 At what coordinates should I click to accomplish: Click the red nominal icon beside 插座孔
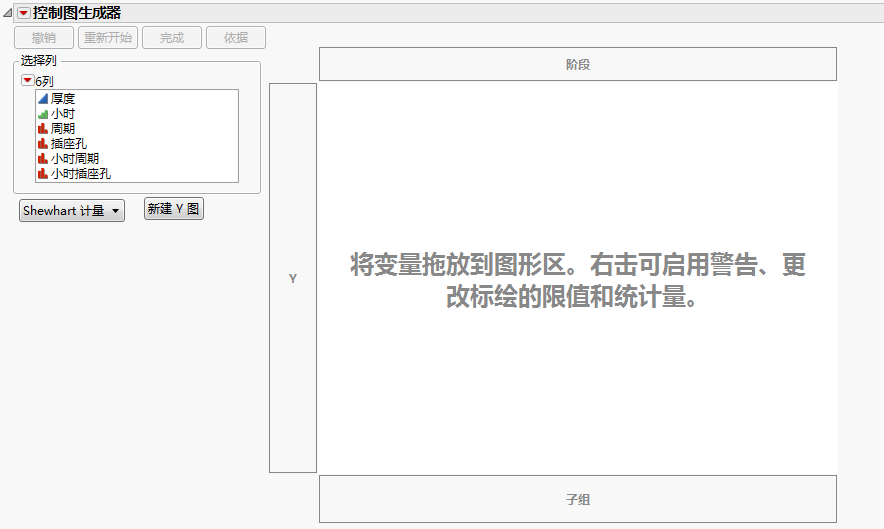click(43, 144)
